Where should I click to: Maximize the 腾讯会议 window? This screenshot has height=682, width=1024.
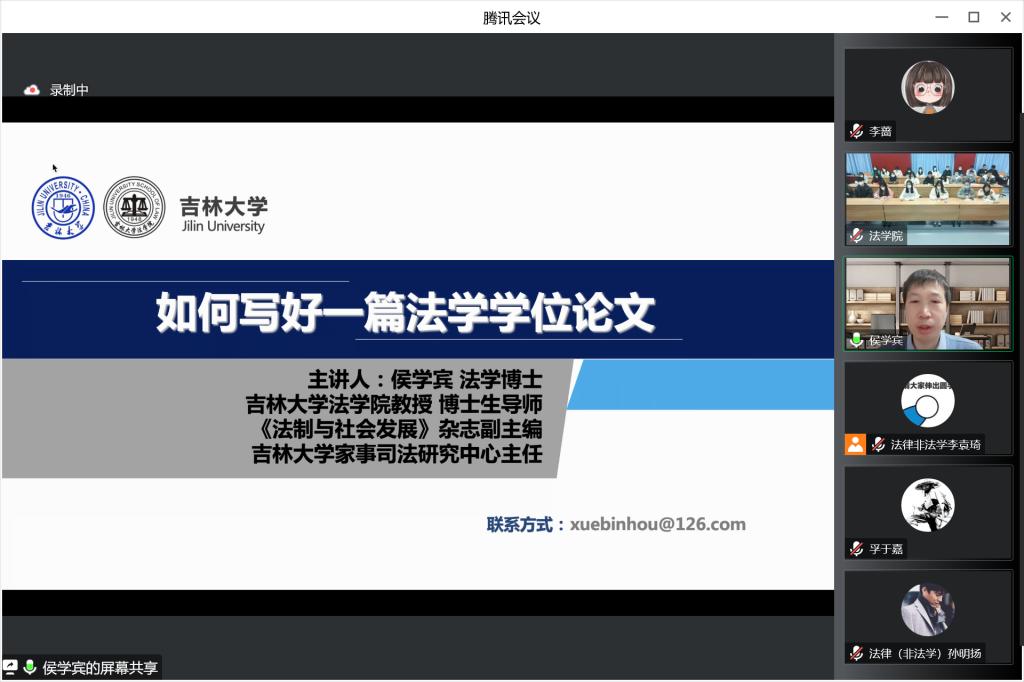pos(973,17)
